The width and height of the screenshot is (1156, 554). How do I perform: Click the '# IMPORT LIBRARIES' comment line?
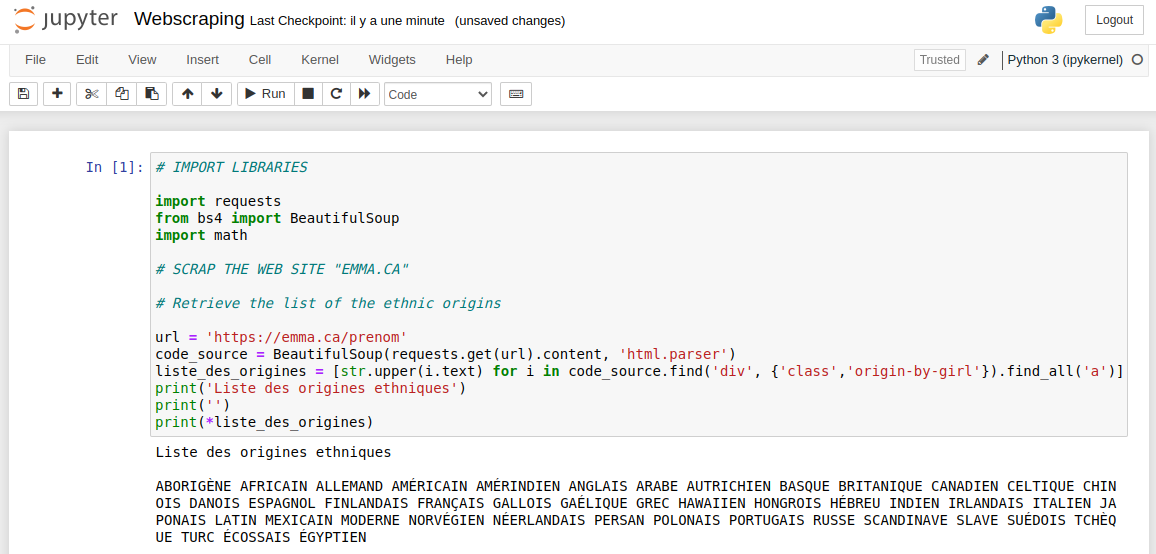231,167
